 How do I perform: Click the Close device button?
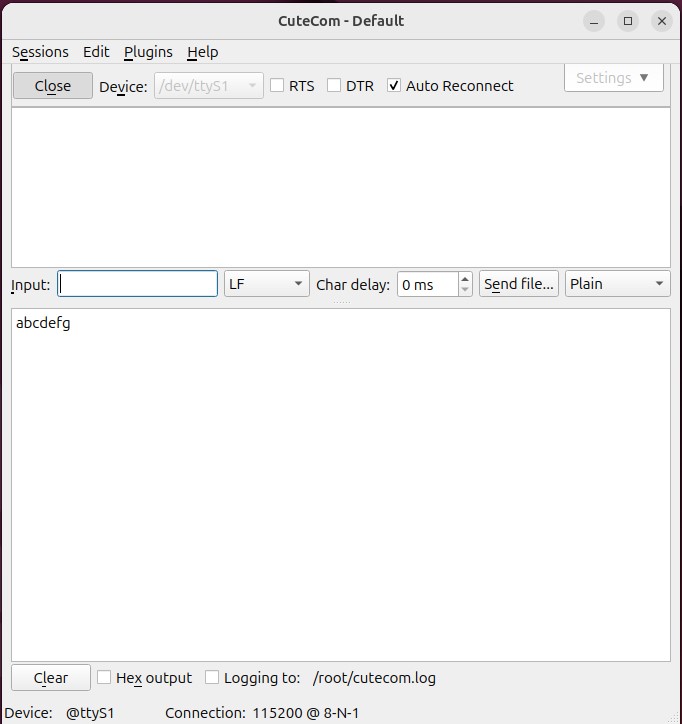[53, 86]
